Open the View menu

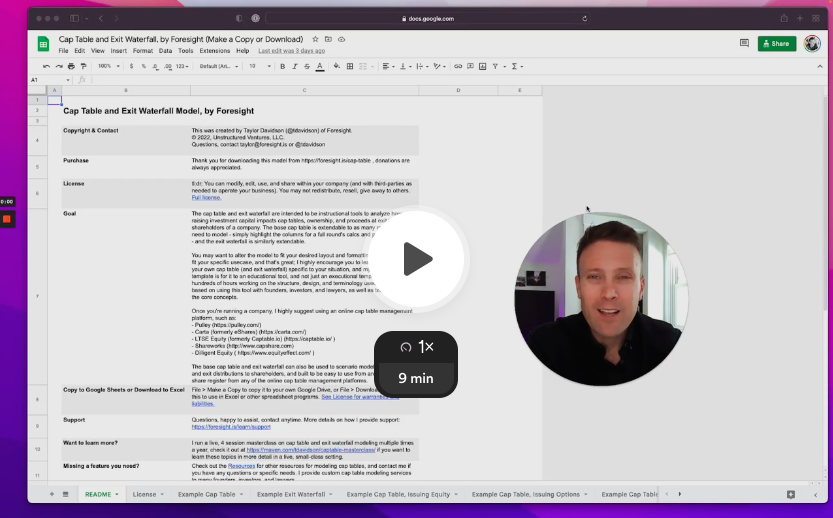98,51
